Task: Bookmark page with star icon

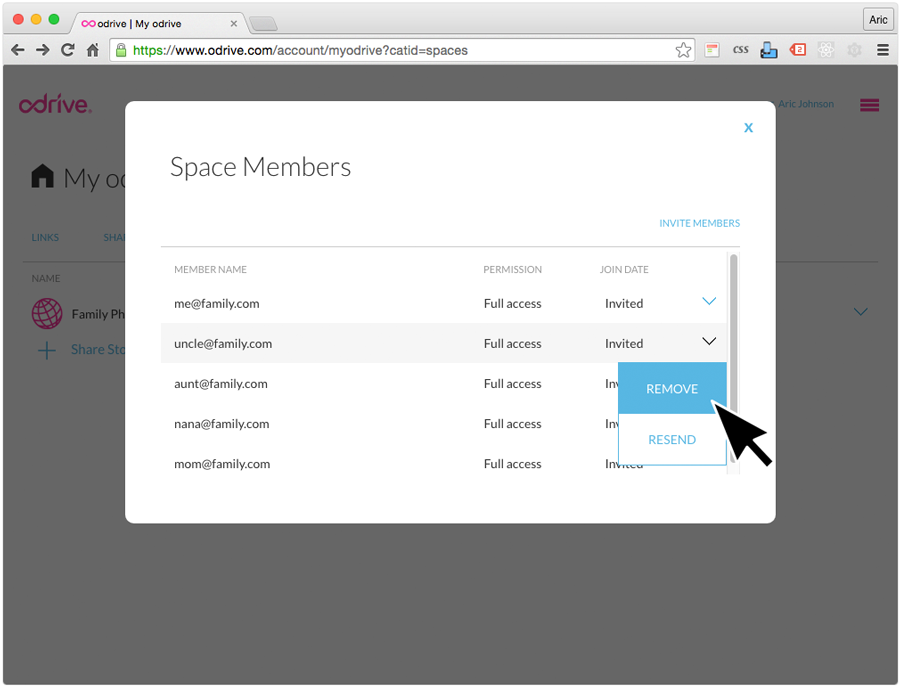Action: click(683, 50)
